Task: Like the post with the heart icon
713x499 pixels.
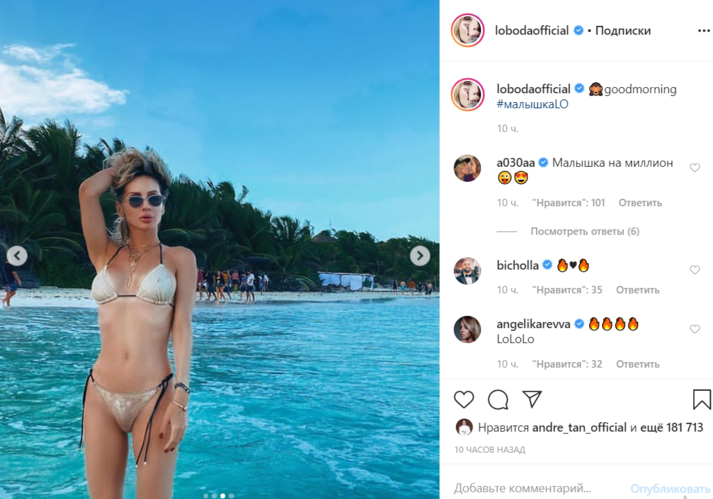Action: pos(464,399)
